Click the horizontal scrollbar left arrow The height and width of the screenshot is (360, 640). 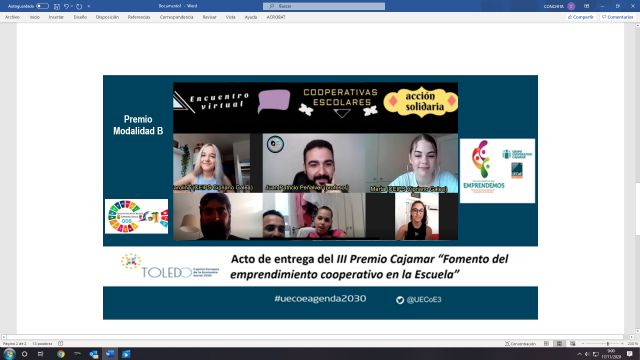(4, 337)
